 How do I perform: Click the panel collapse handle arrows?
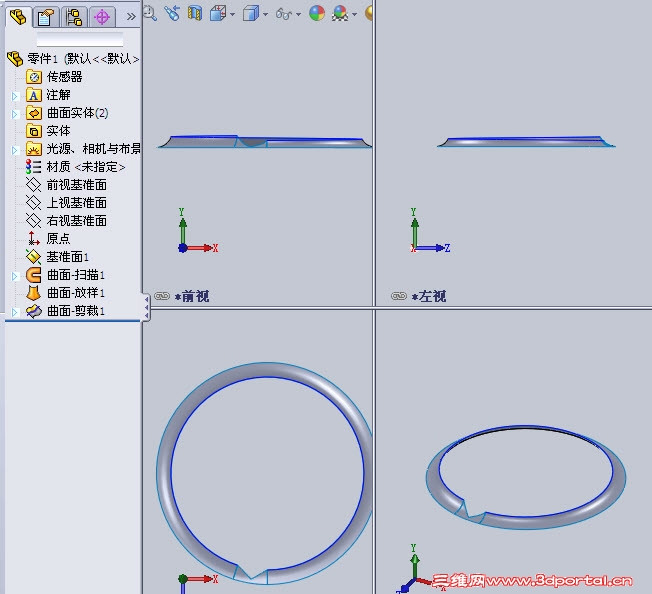tap(146, 307)
